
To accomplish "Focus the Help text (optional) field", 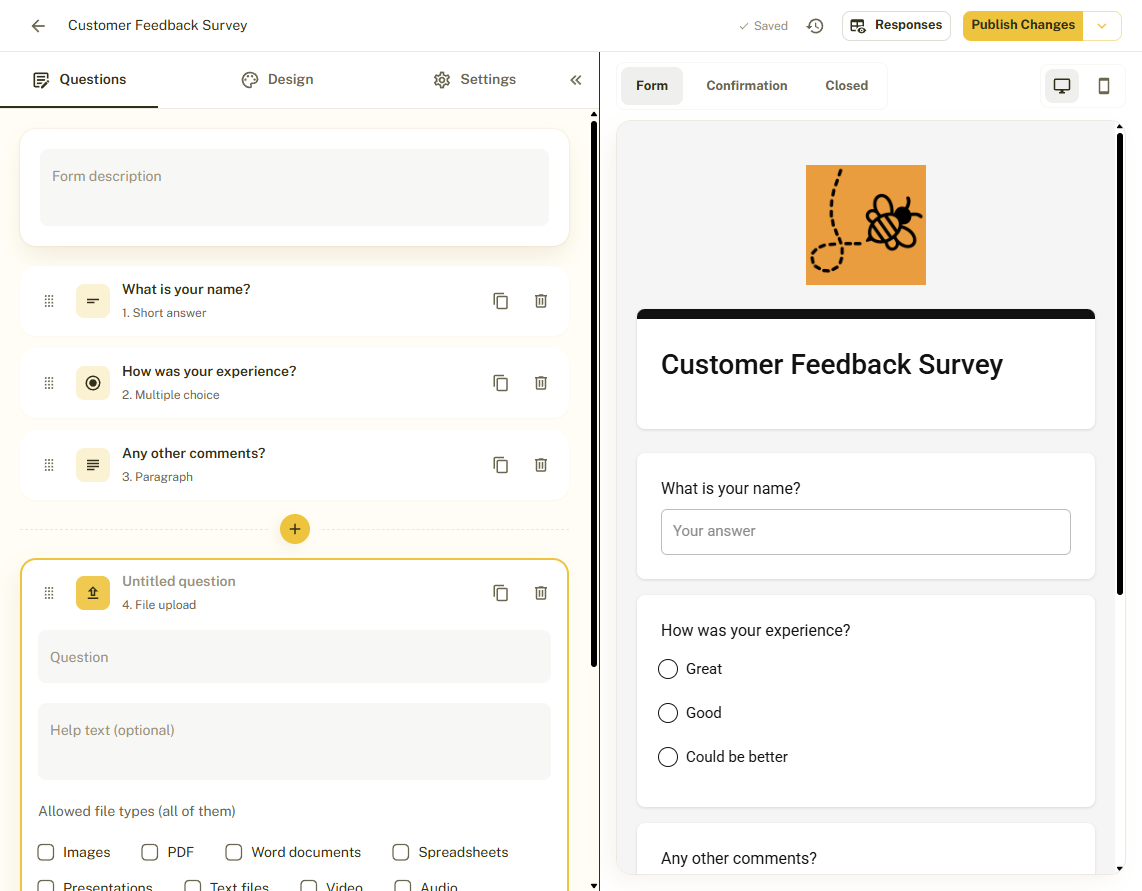I will tap(294, 742).
